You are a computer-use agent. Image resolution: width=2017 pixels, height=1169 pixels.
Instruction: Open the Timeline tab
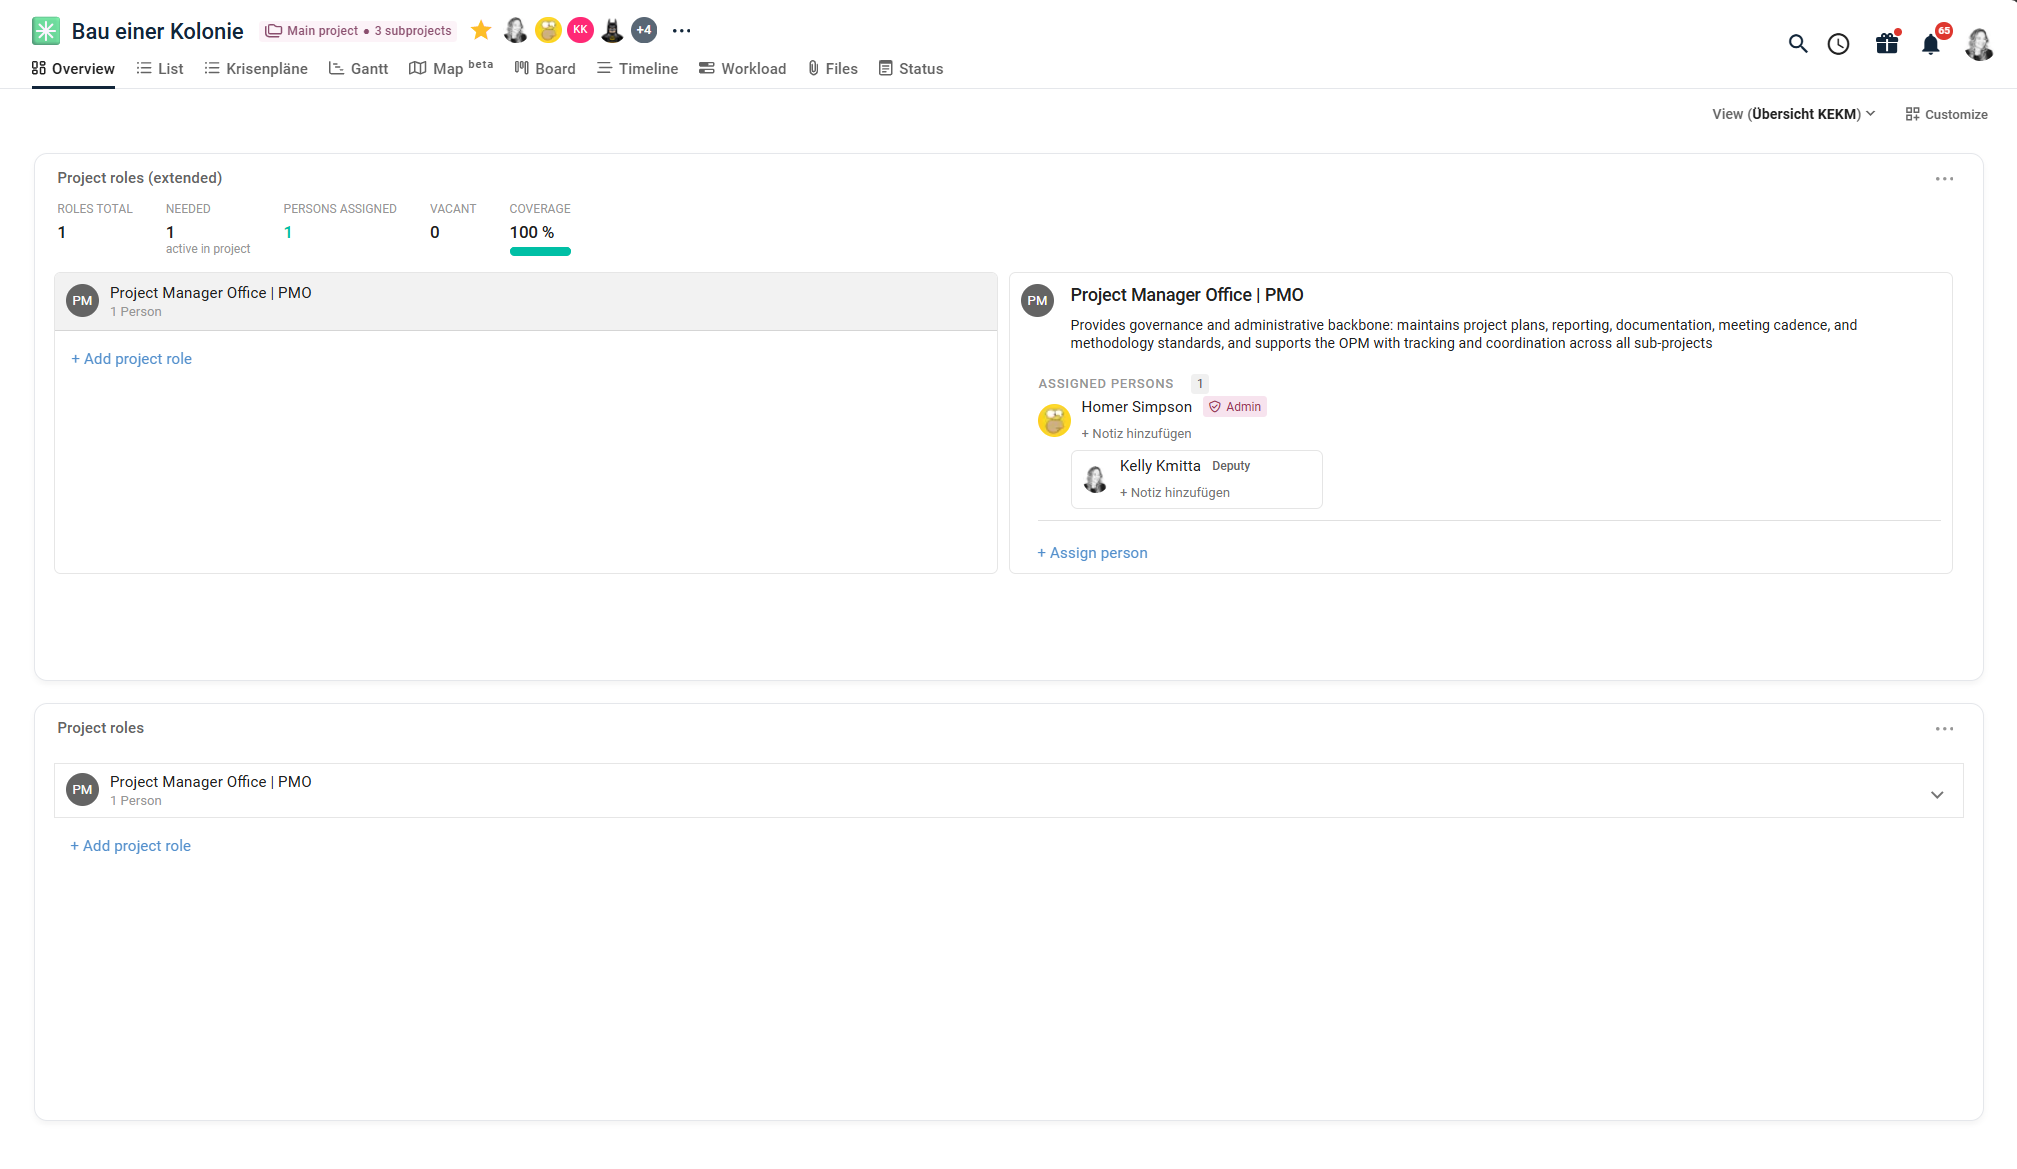(x=637, y=69)
